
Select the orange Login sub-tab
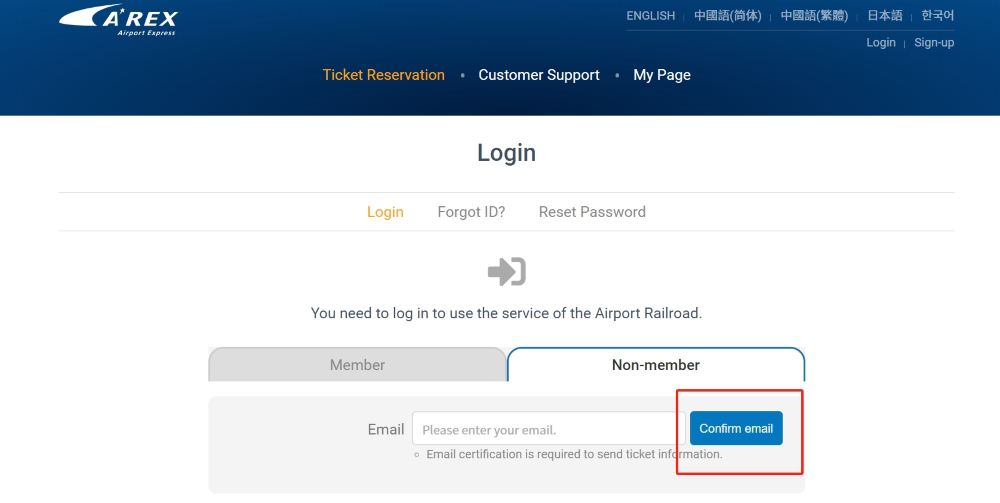(385, 212)
